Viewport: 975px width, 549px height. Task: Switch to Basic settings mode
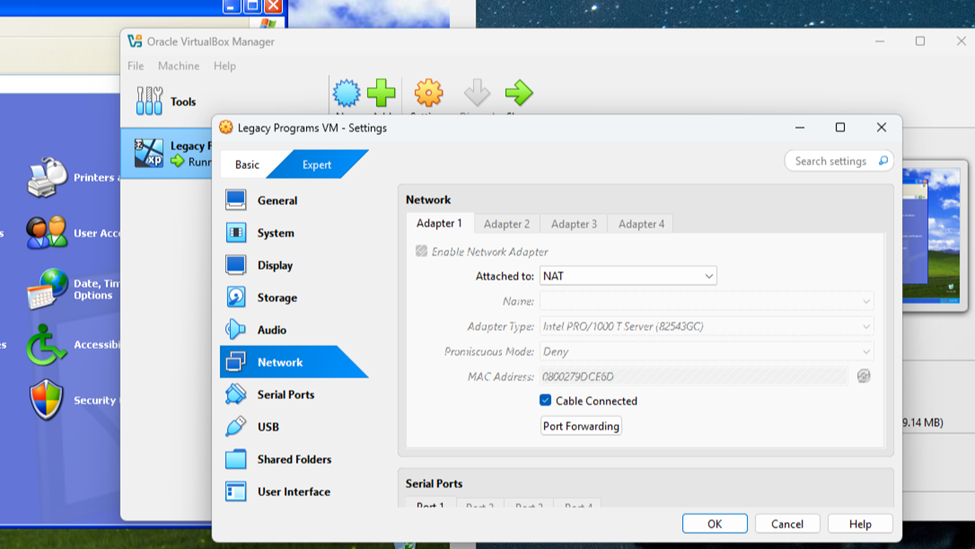[x=247, y=164]
